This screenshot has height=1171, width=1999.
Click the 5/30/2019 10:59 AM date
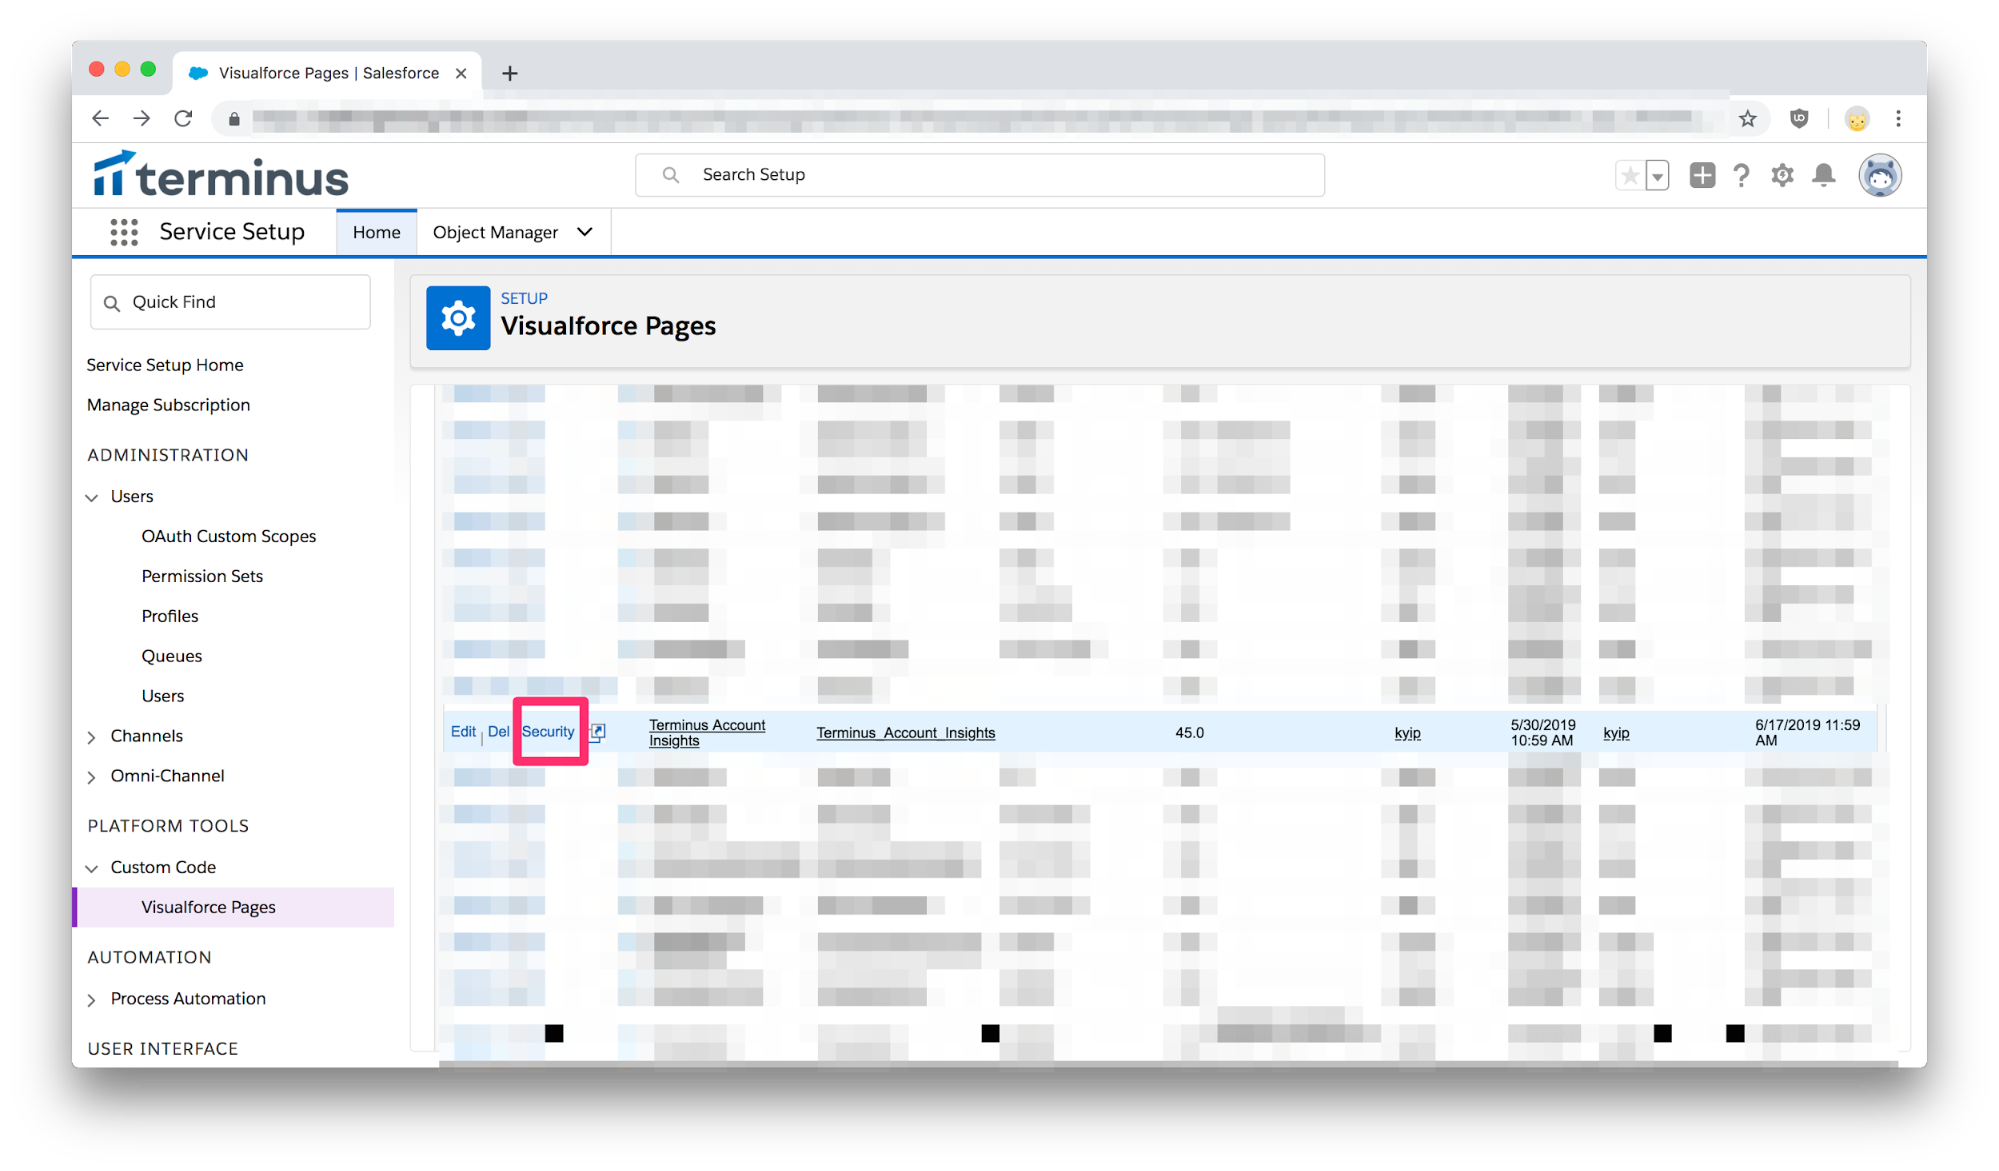(1542, 733)
